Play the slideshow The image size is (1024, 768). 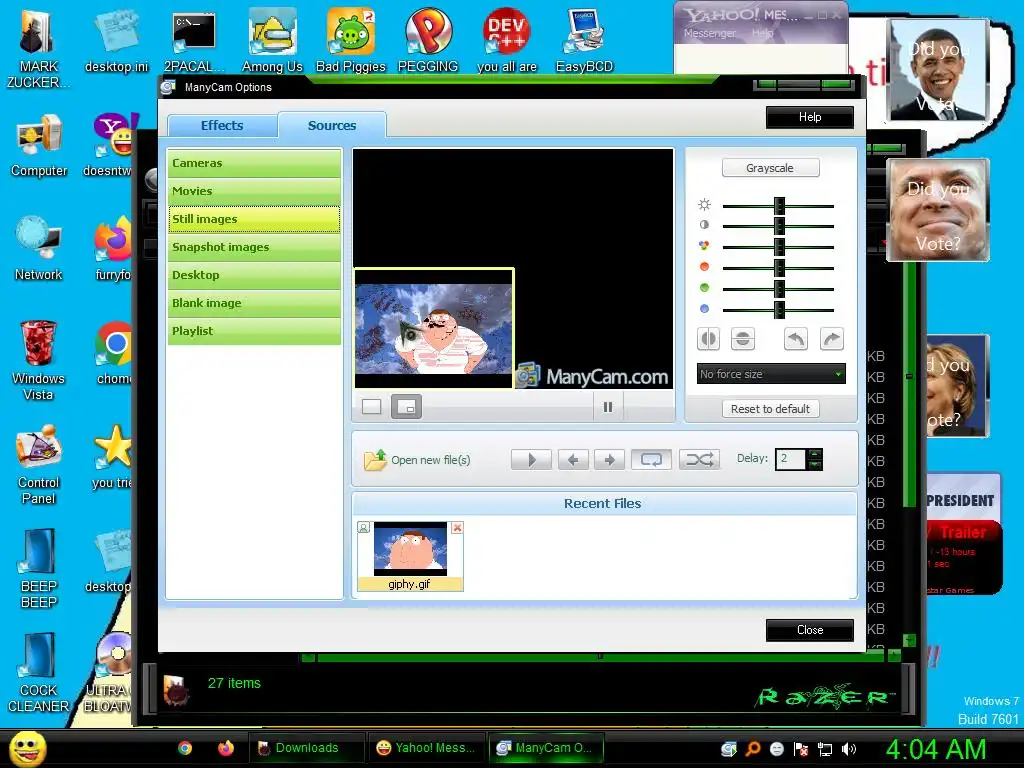pos(531,460)
